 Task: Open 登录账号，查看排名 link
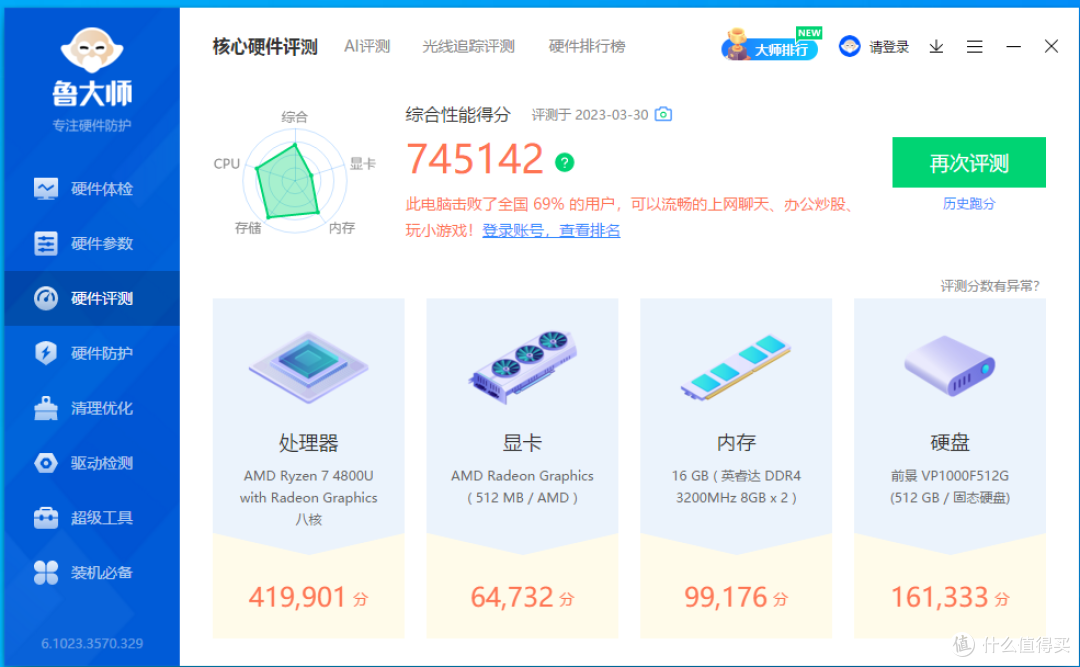(x=551, y=230)
